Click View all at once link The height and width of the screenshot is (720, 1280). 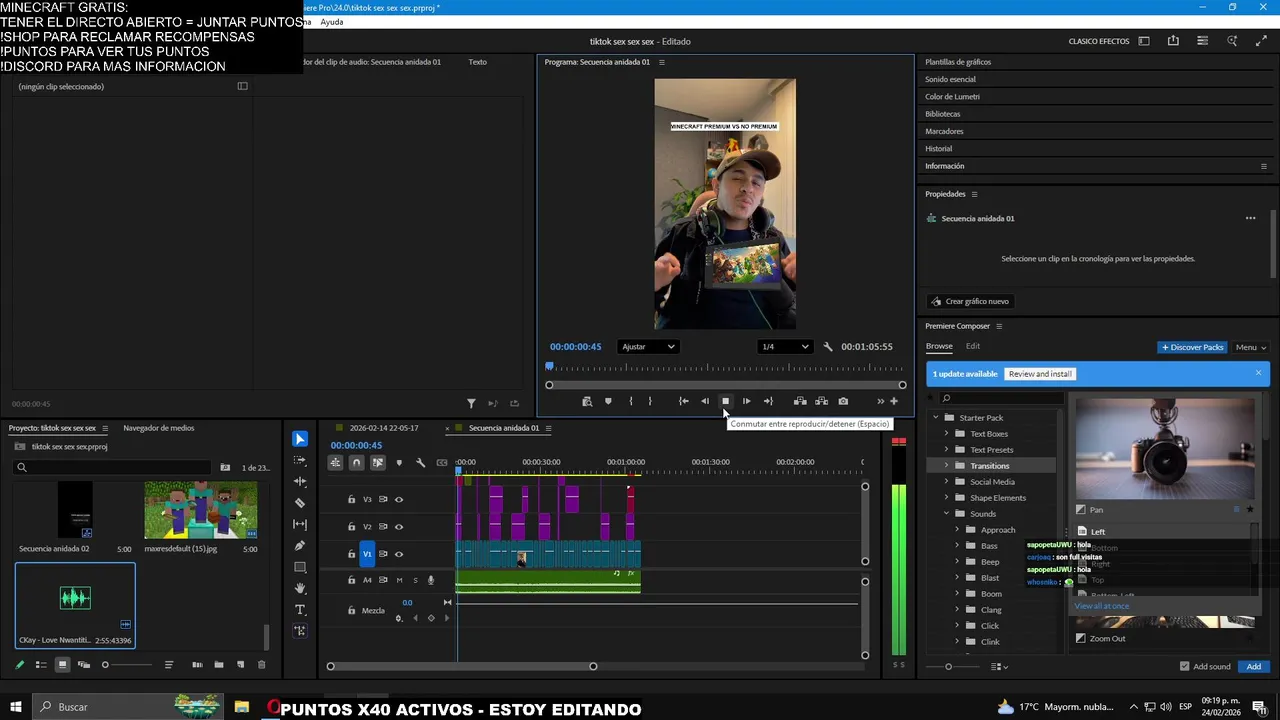tap(1101, 606)
